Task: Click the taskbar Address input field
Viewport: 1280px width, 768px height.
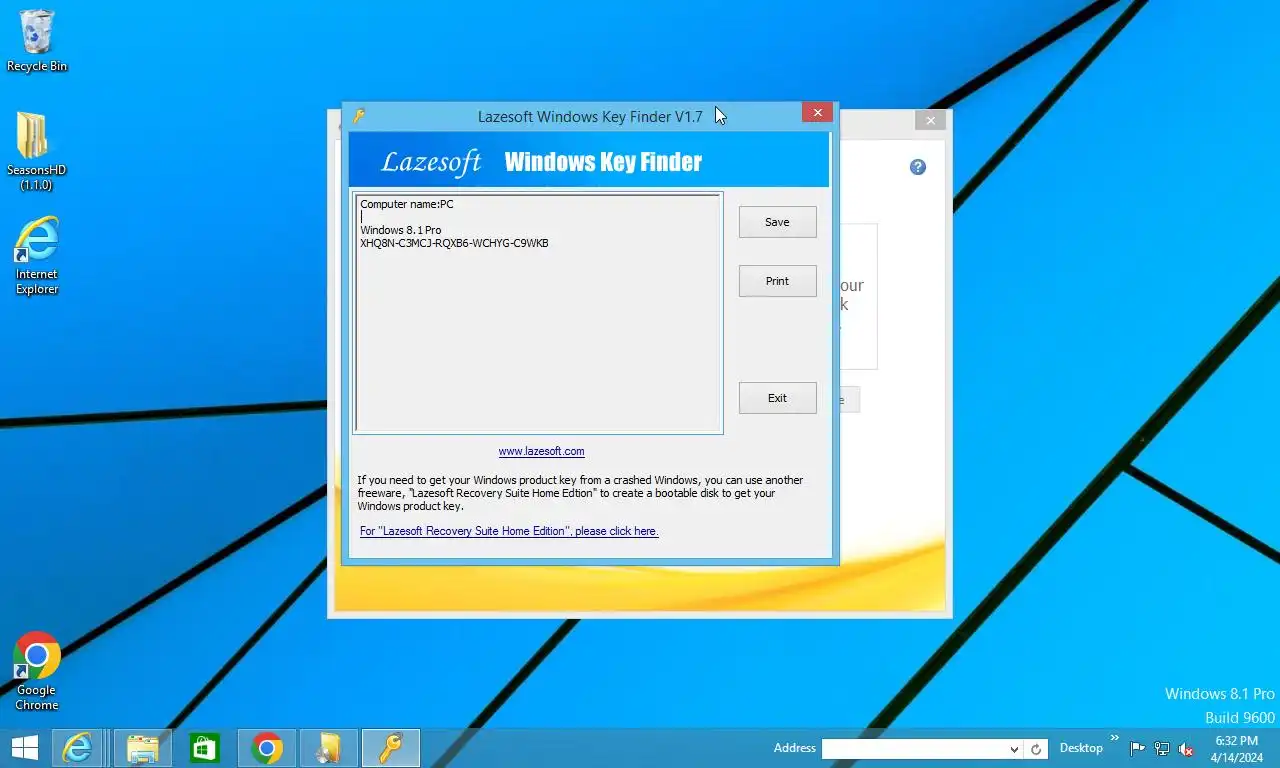Action: tap(913, 749)
